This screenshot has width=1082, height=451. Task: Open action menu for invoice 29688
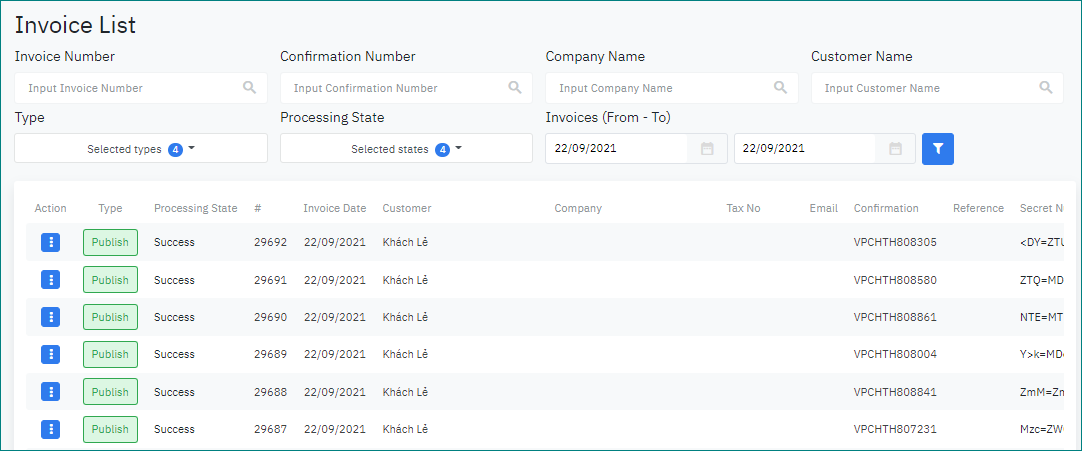point(51,392)
